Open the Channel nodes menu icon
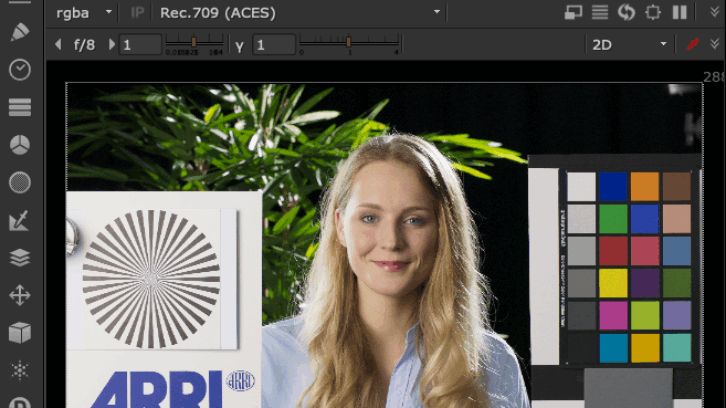The height and width of the screenshot is (408, 726). coord(19,107)
